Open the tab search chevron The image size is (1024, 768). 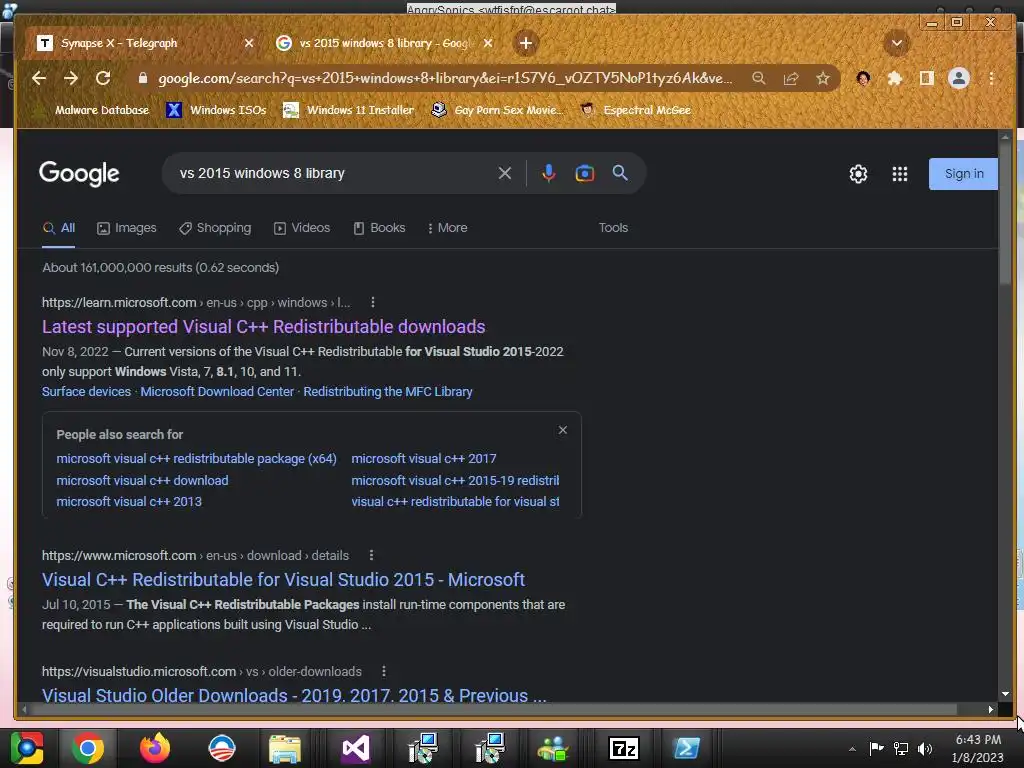(897, 43)
